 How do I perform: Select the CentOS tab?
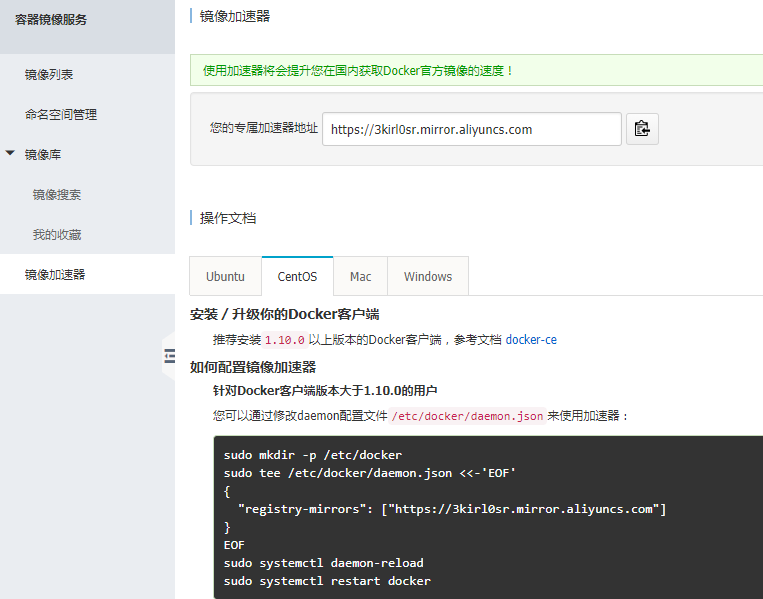point(297,277)
